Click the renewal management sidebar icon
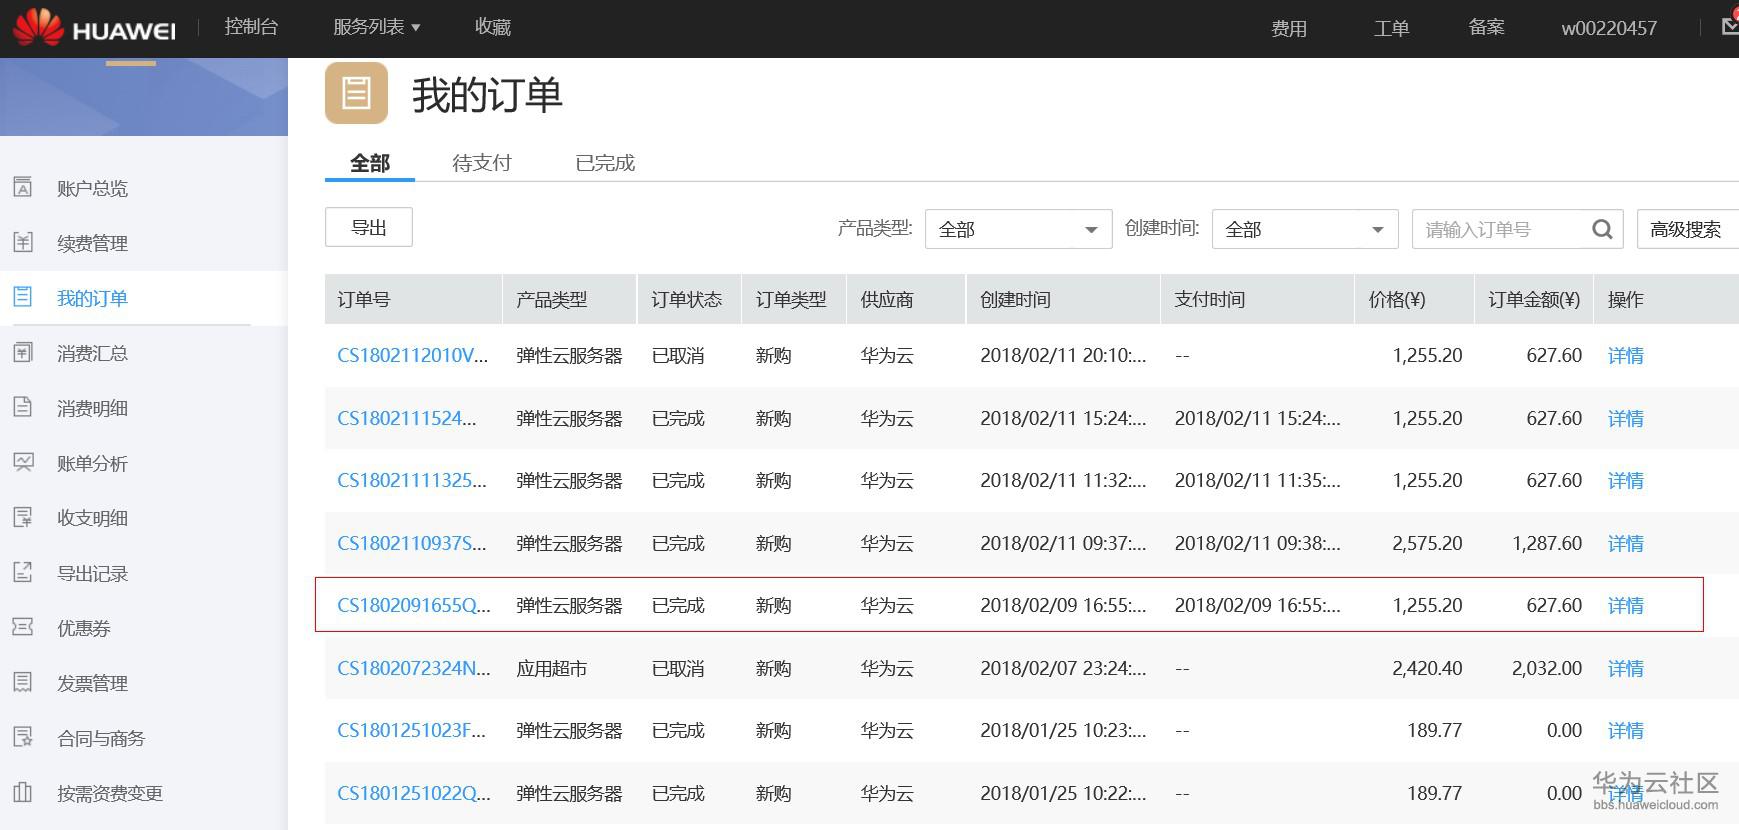 coord(23,242)
